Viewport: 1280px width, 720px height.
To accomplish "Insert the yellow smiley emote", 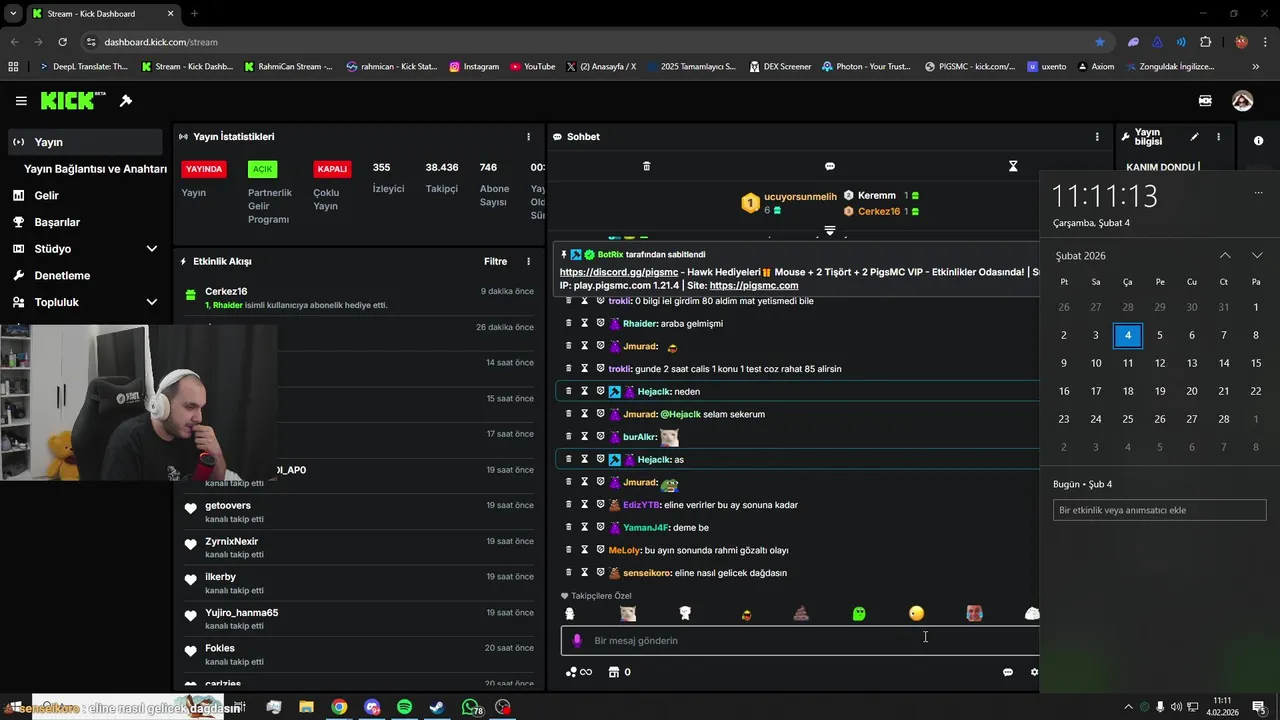I will pos(917,613).
